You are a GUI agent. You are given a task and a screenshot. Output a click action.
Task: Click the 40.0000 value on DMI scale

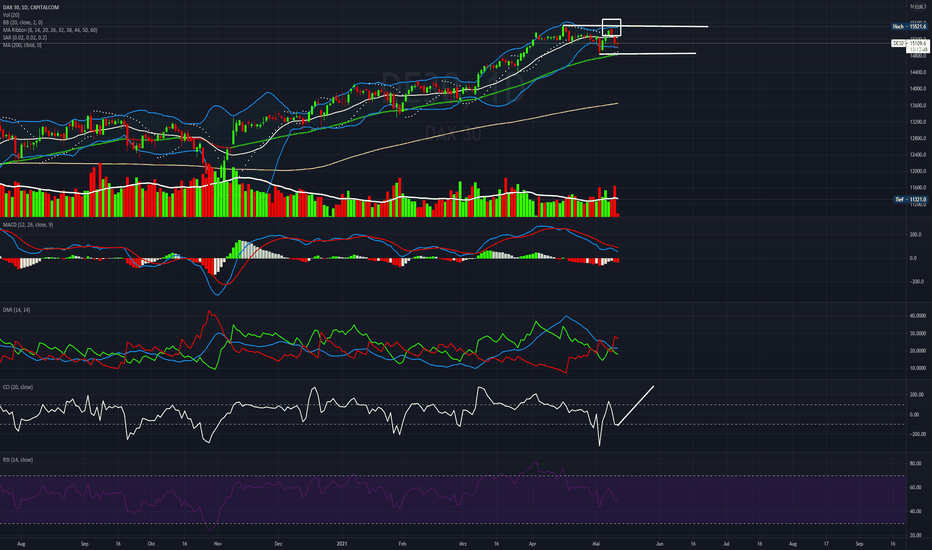pos(918,316)
